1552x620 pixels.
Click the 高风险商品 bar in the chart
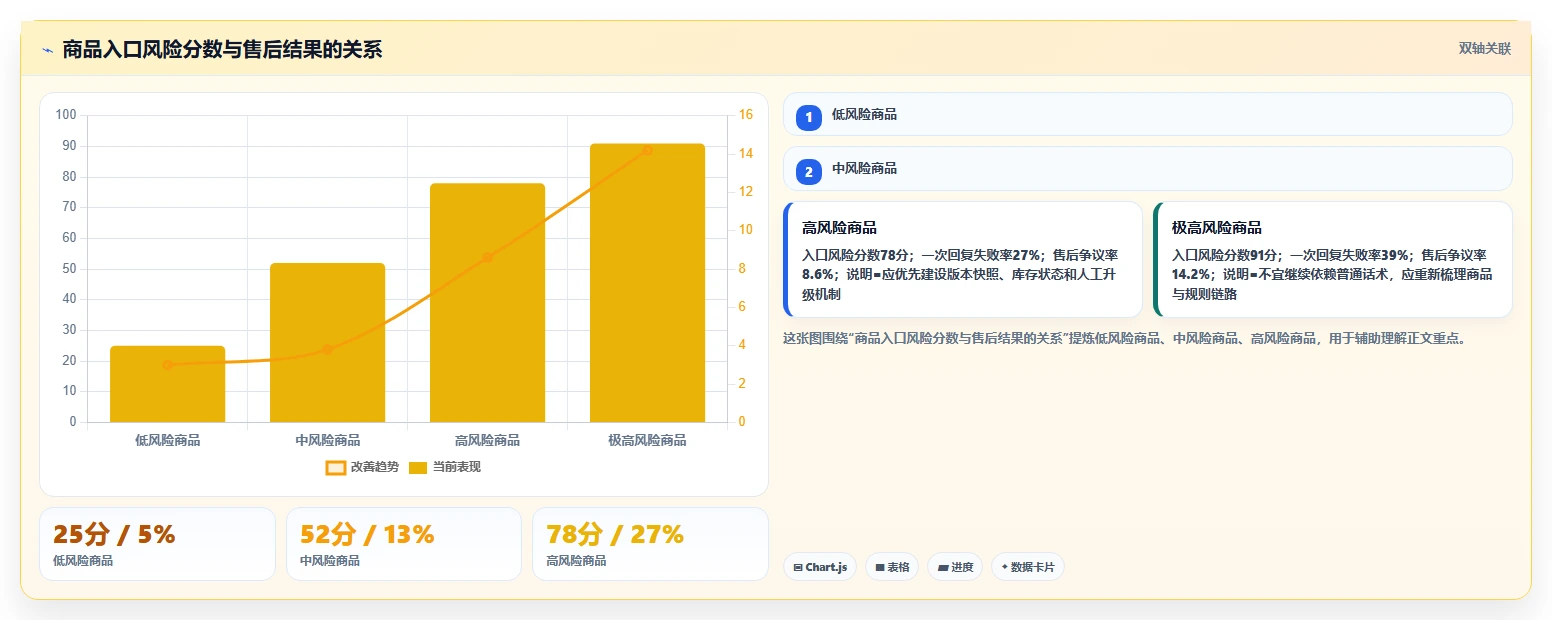[x=487, y=302]
